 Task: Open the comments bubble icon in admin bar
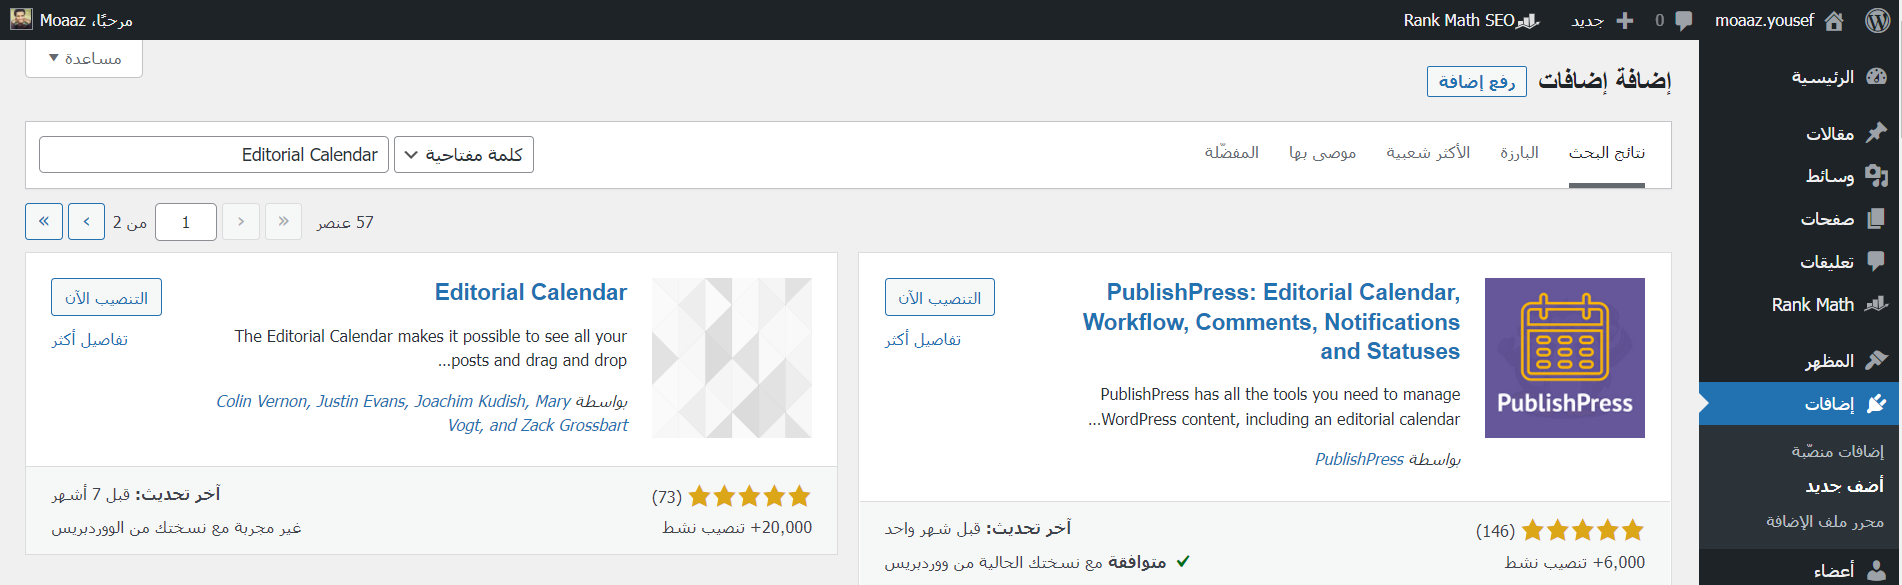(x=1683, y=20)
